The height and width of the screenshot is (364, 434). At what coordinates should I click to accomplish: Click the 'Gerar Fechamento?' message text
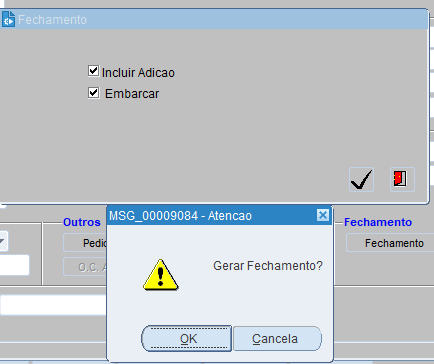click(268, 266)
